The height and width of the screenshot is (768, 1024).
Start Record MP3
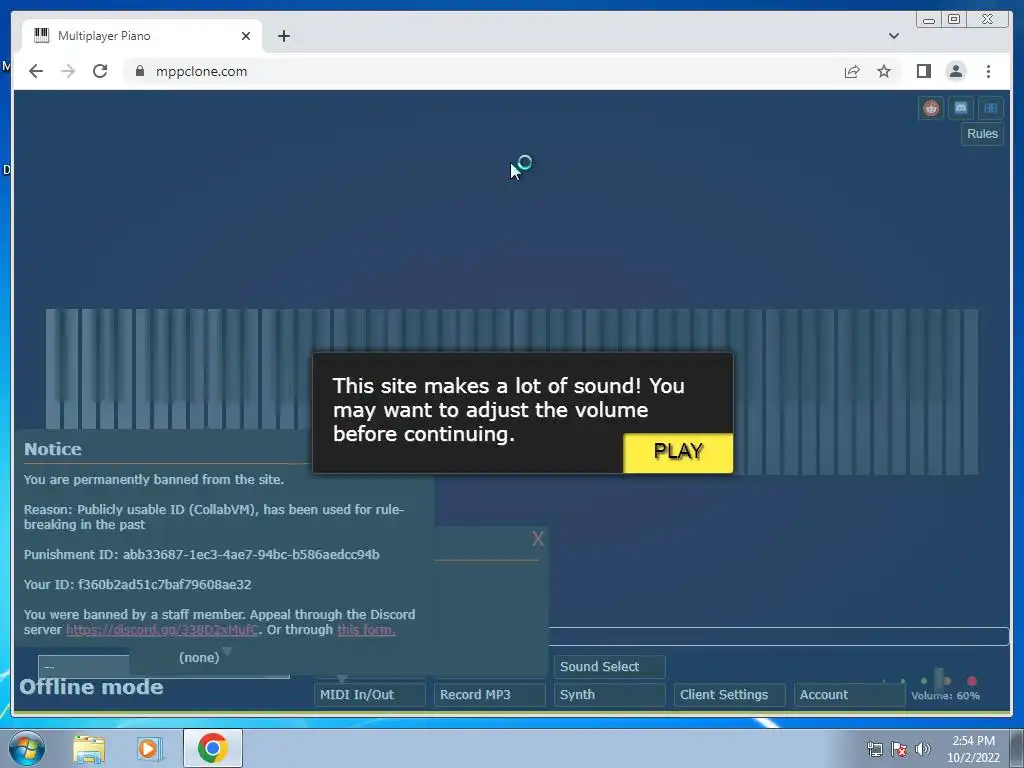(x=489, y=695)
